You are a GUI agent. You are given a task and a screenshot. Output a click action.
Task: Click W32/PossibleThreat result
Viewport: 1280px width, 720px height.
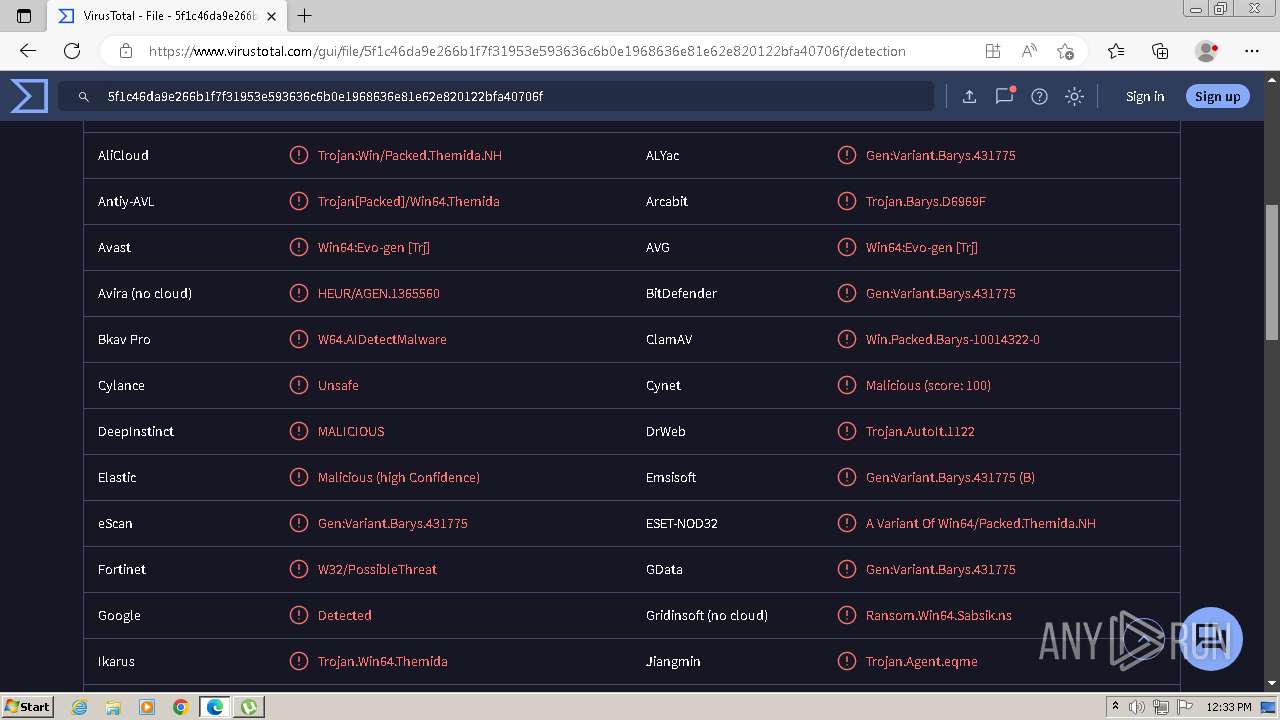click(378, 569)
